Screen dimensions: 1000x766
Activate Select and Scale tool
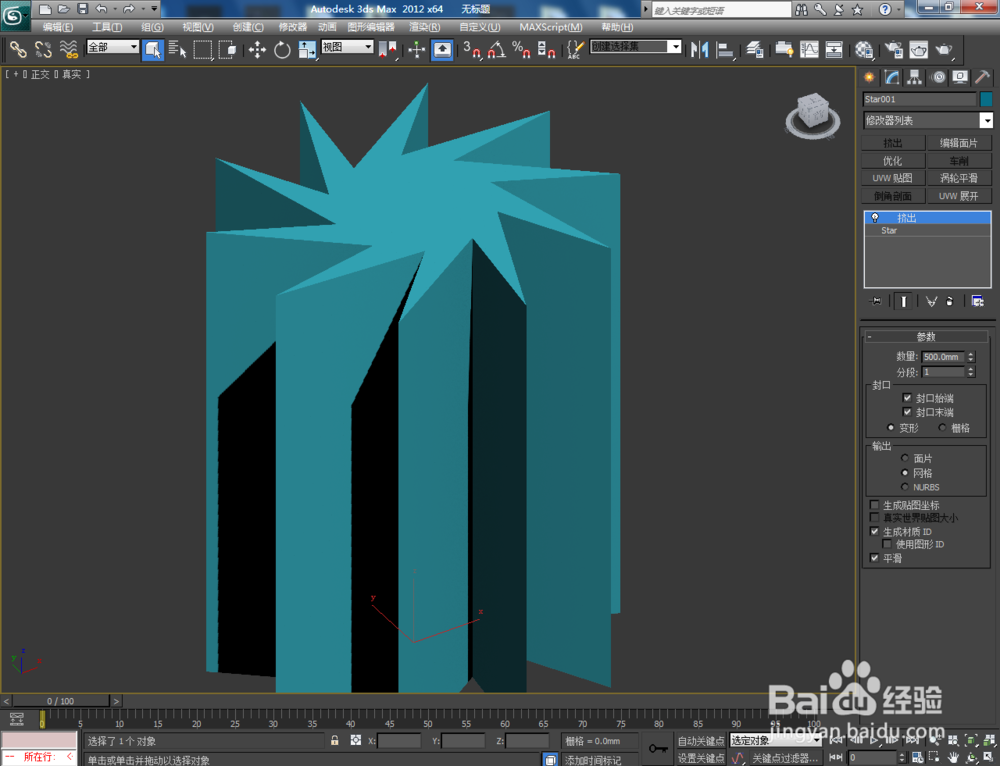[x=307, y=50]
